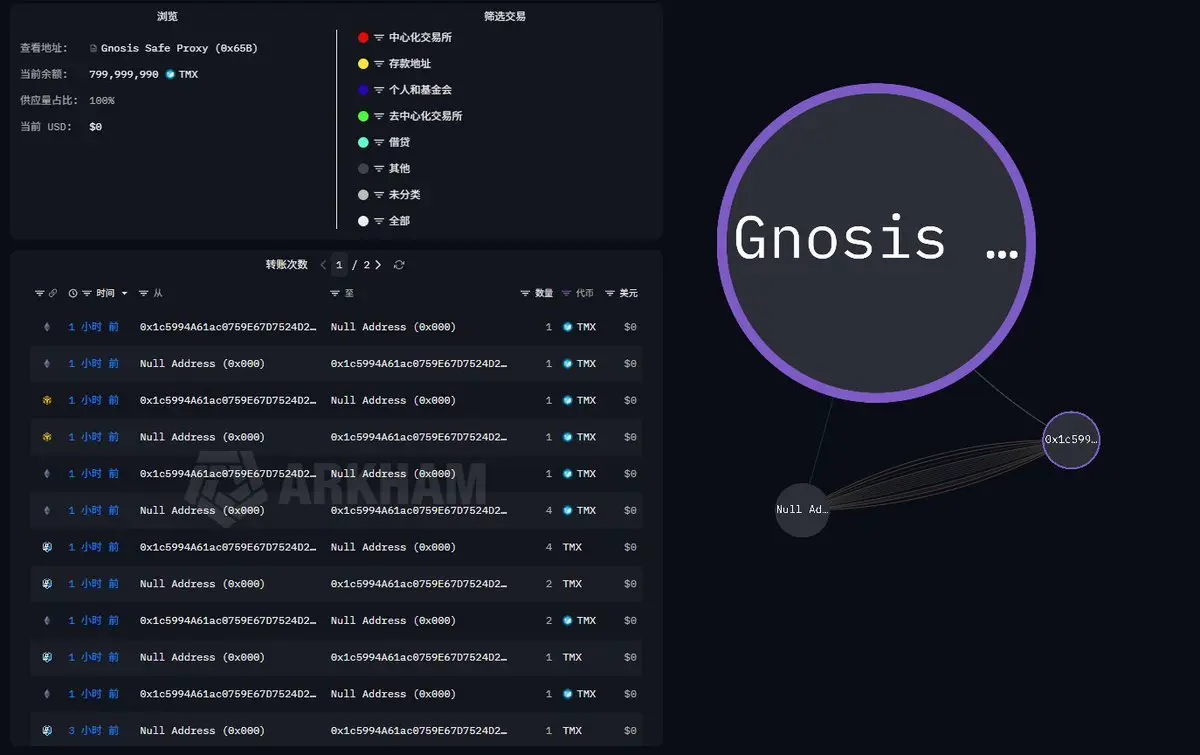This screenshot has height=755, width=1200.
Task: Select the 筛选交易 panel heading
Action: (505, 16)
